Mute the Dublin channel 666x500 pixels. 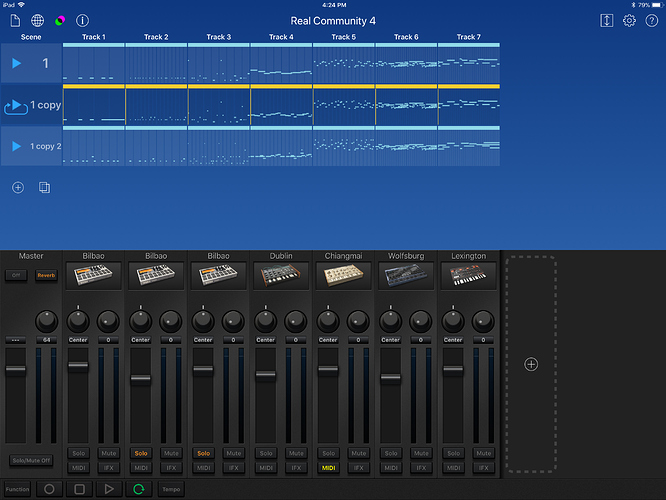(x=296, y=453)
